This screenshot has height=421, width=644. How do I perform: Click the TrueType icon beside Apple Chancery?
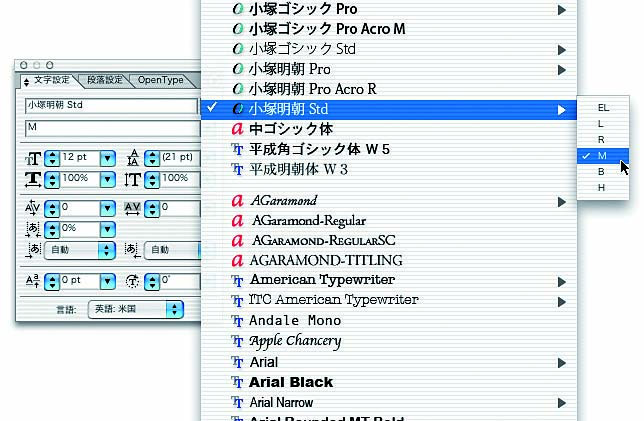click(x=237, y=341)
